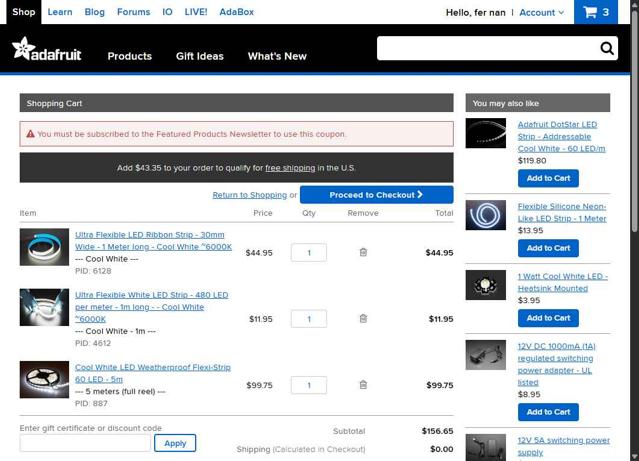The image size is (639, 461).
Task: Open Ultra Flexible White LED Strip 480 LED link
Action: 152,307
